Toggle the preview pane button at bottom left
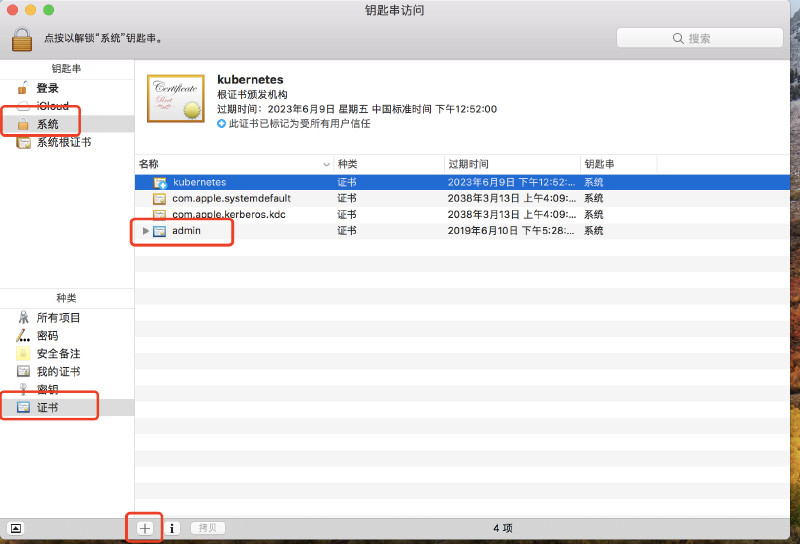800x544 pixels. 16,528
